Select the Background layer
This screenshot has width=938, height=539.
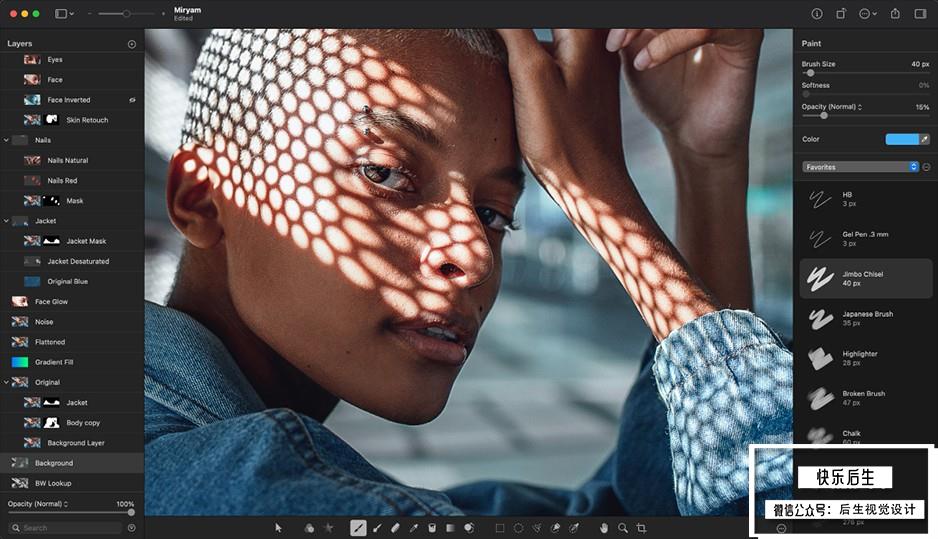pyautogui.click(x=72, y=463)
